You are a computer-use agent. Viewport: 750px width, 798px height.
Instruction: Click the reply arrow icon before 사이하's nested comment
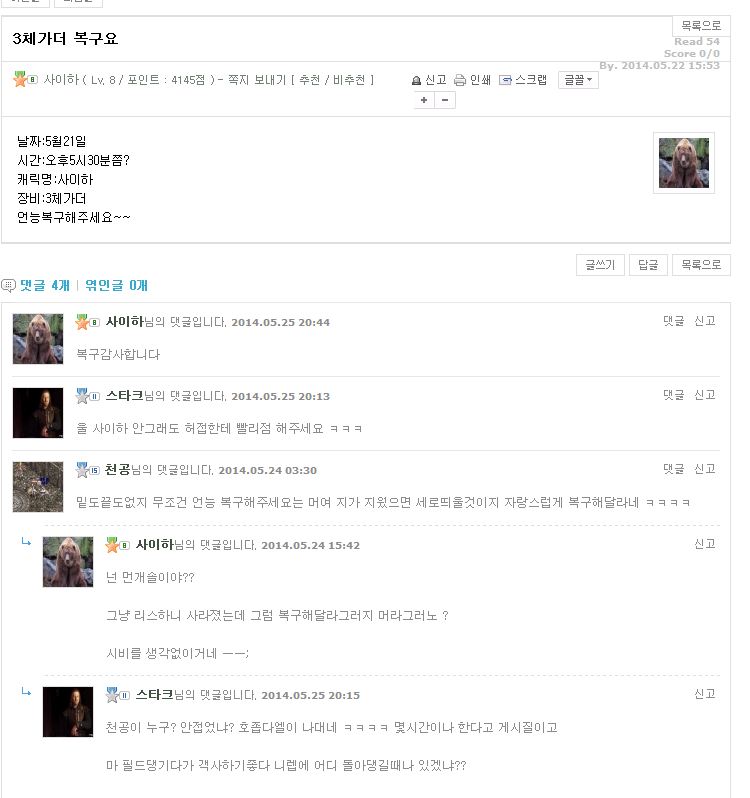coord(26,543)
